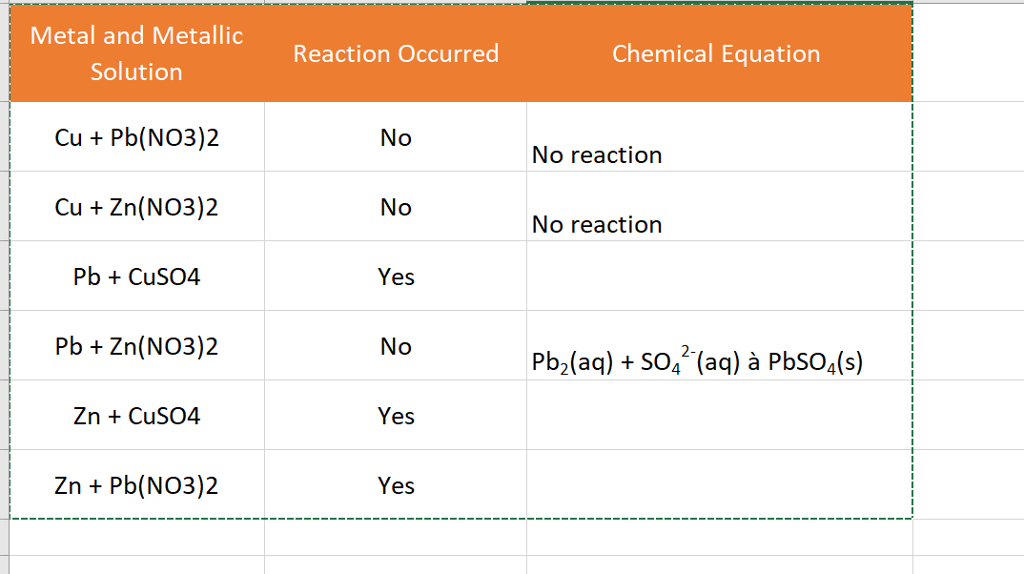Screen dimensions: 1024x574
Task: Select the 'Yes' cell for Zn + CuSO4
Action: click(396, 415)
